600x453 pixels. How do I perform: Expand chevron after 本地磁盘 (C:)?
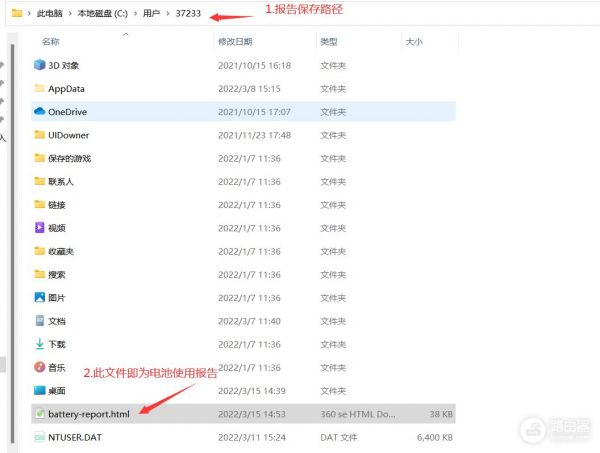pyautogui.click(x=135, y=13)
